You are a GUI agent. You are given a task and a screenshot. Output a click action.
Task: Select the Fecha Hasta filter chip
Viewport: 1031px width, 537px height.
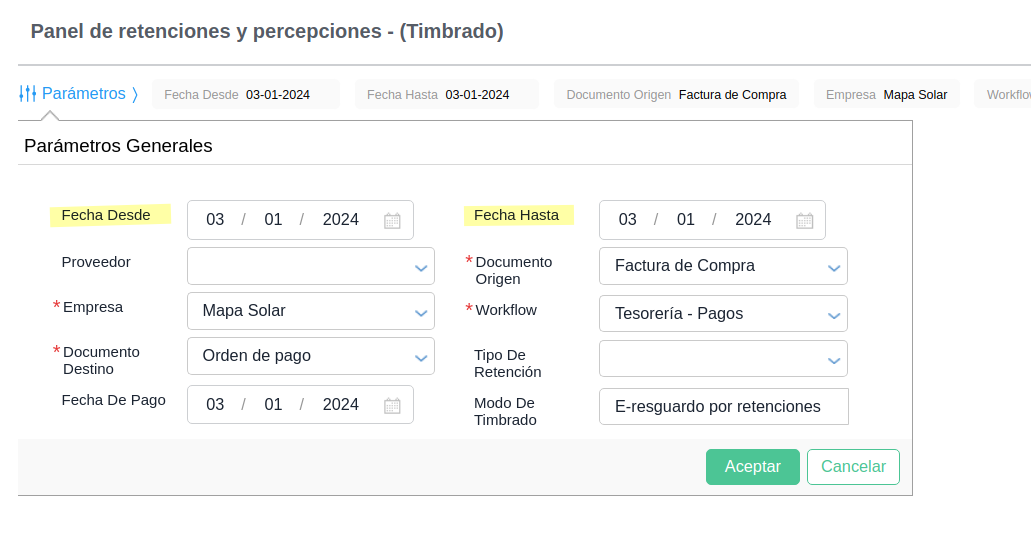(446, 95)
